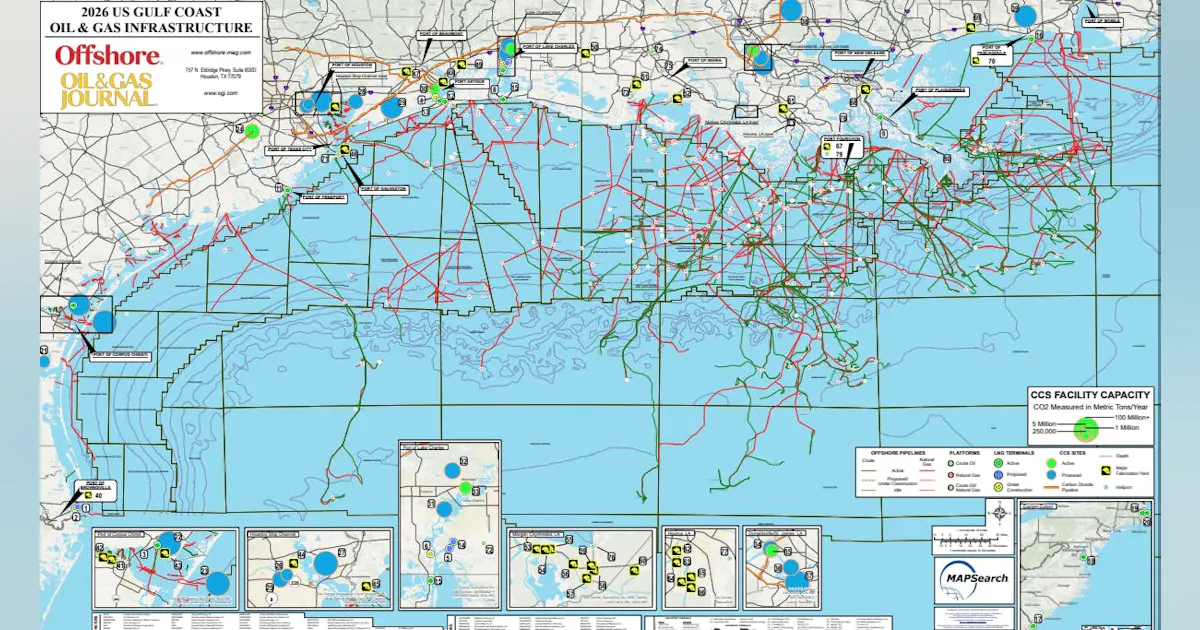The image size is (1200, 630).
Task: Click the CCS Facility Capacity legend title
Action: tap(1090, 395)
